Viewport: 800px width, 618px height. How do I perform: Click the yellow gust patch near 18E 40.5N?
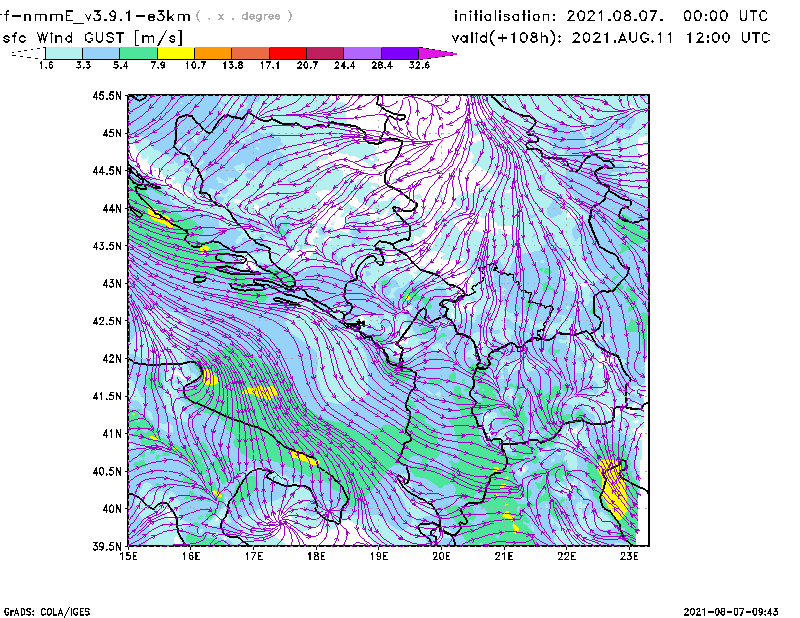(x=304, y=458)
